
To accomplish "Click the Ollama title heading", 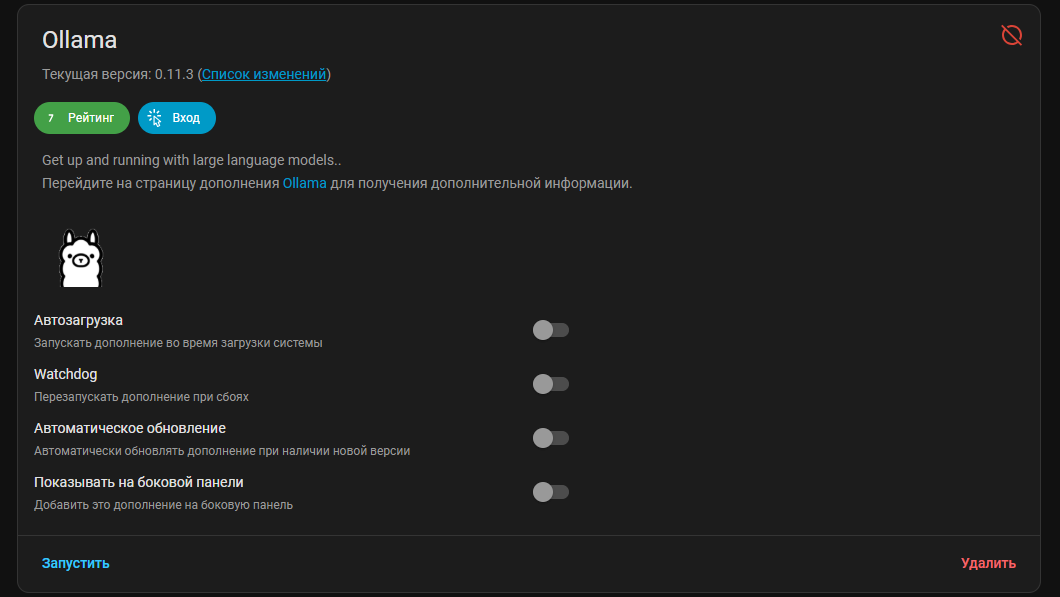I will pyautogui.click(x=80, y=40).
